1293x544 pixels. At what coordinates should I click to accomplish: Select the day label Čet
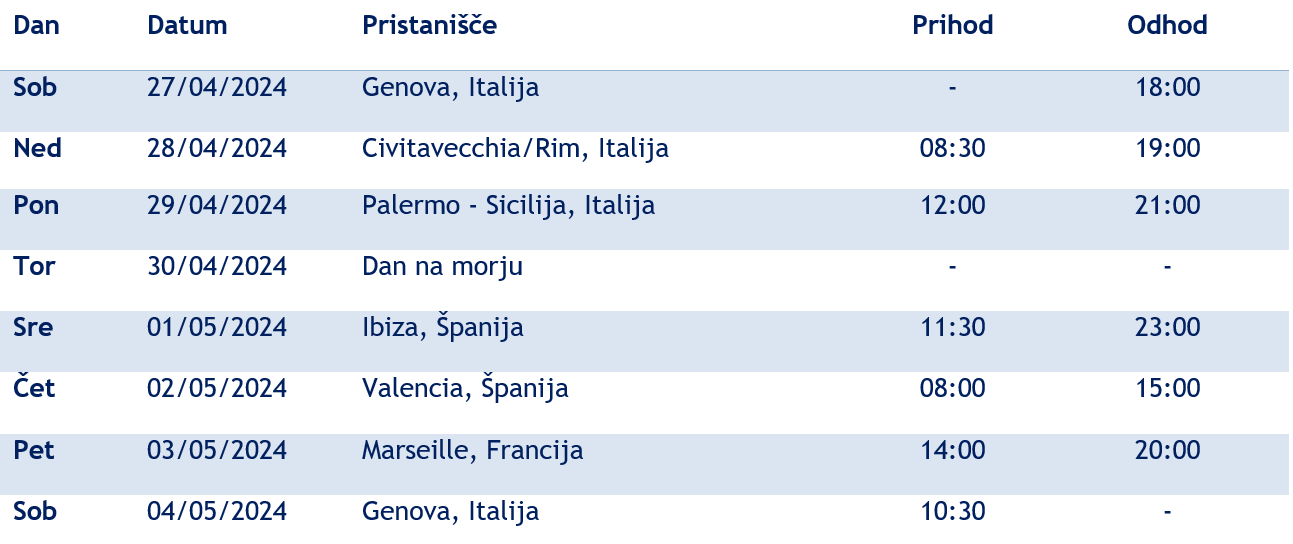(34, 388)
